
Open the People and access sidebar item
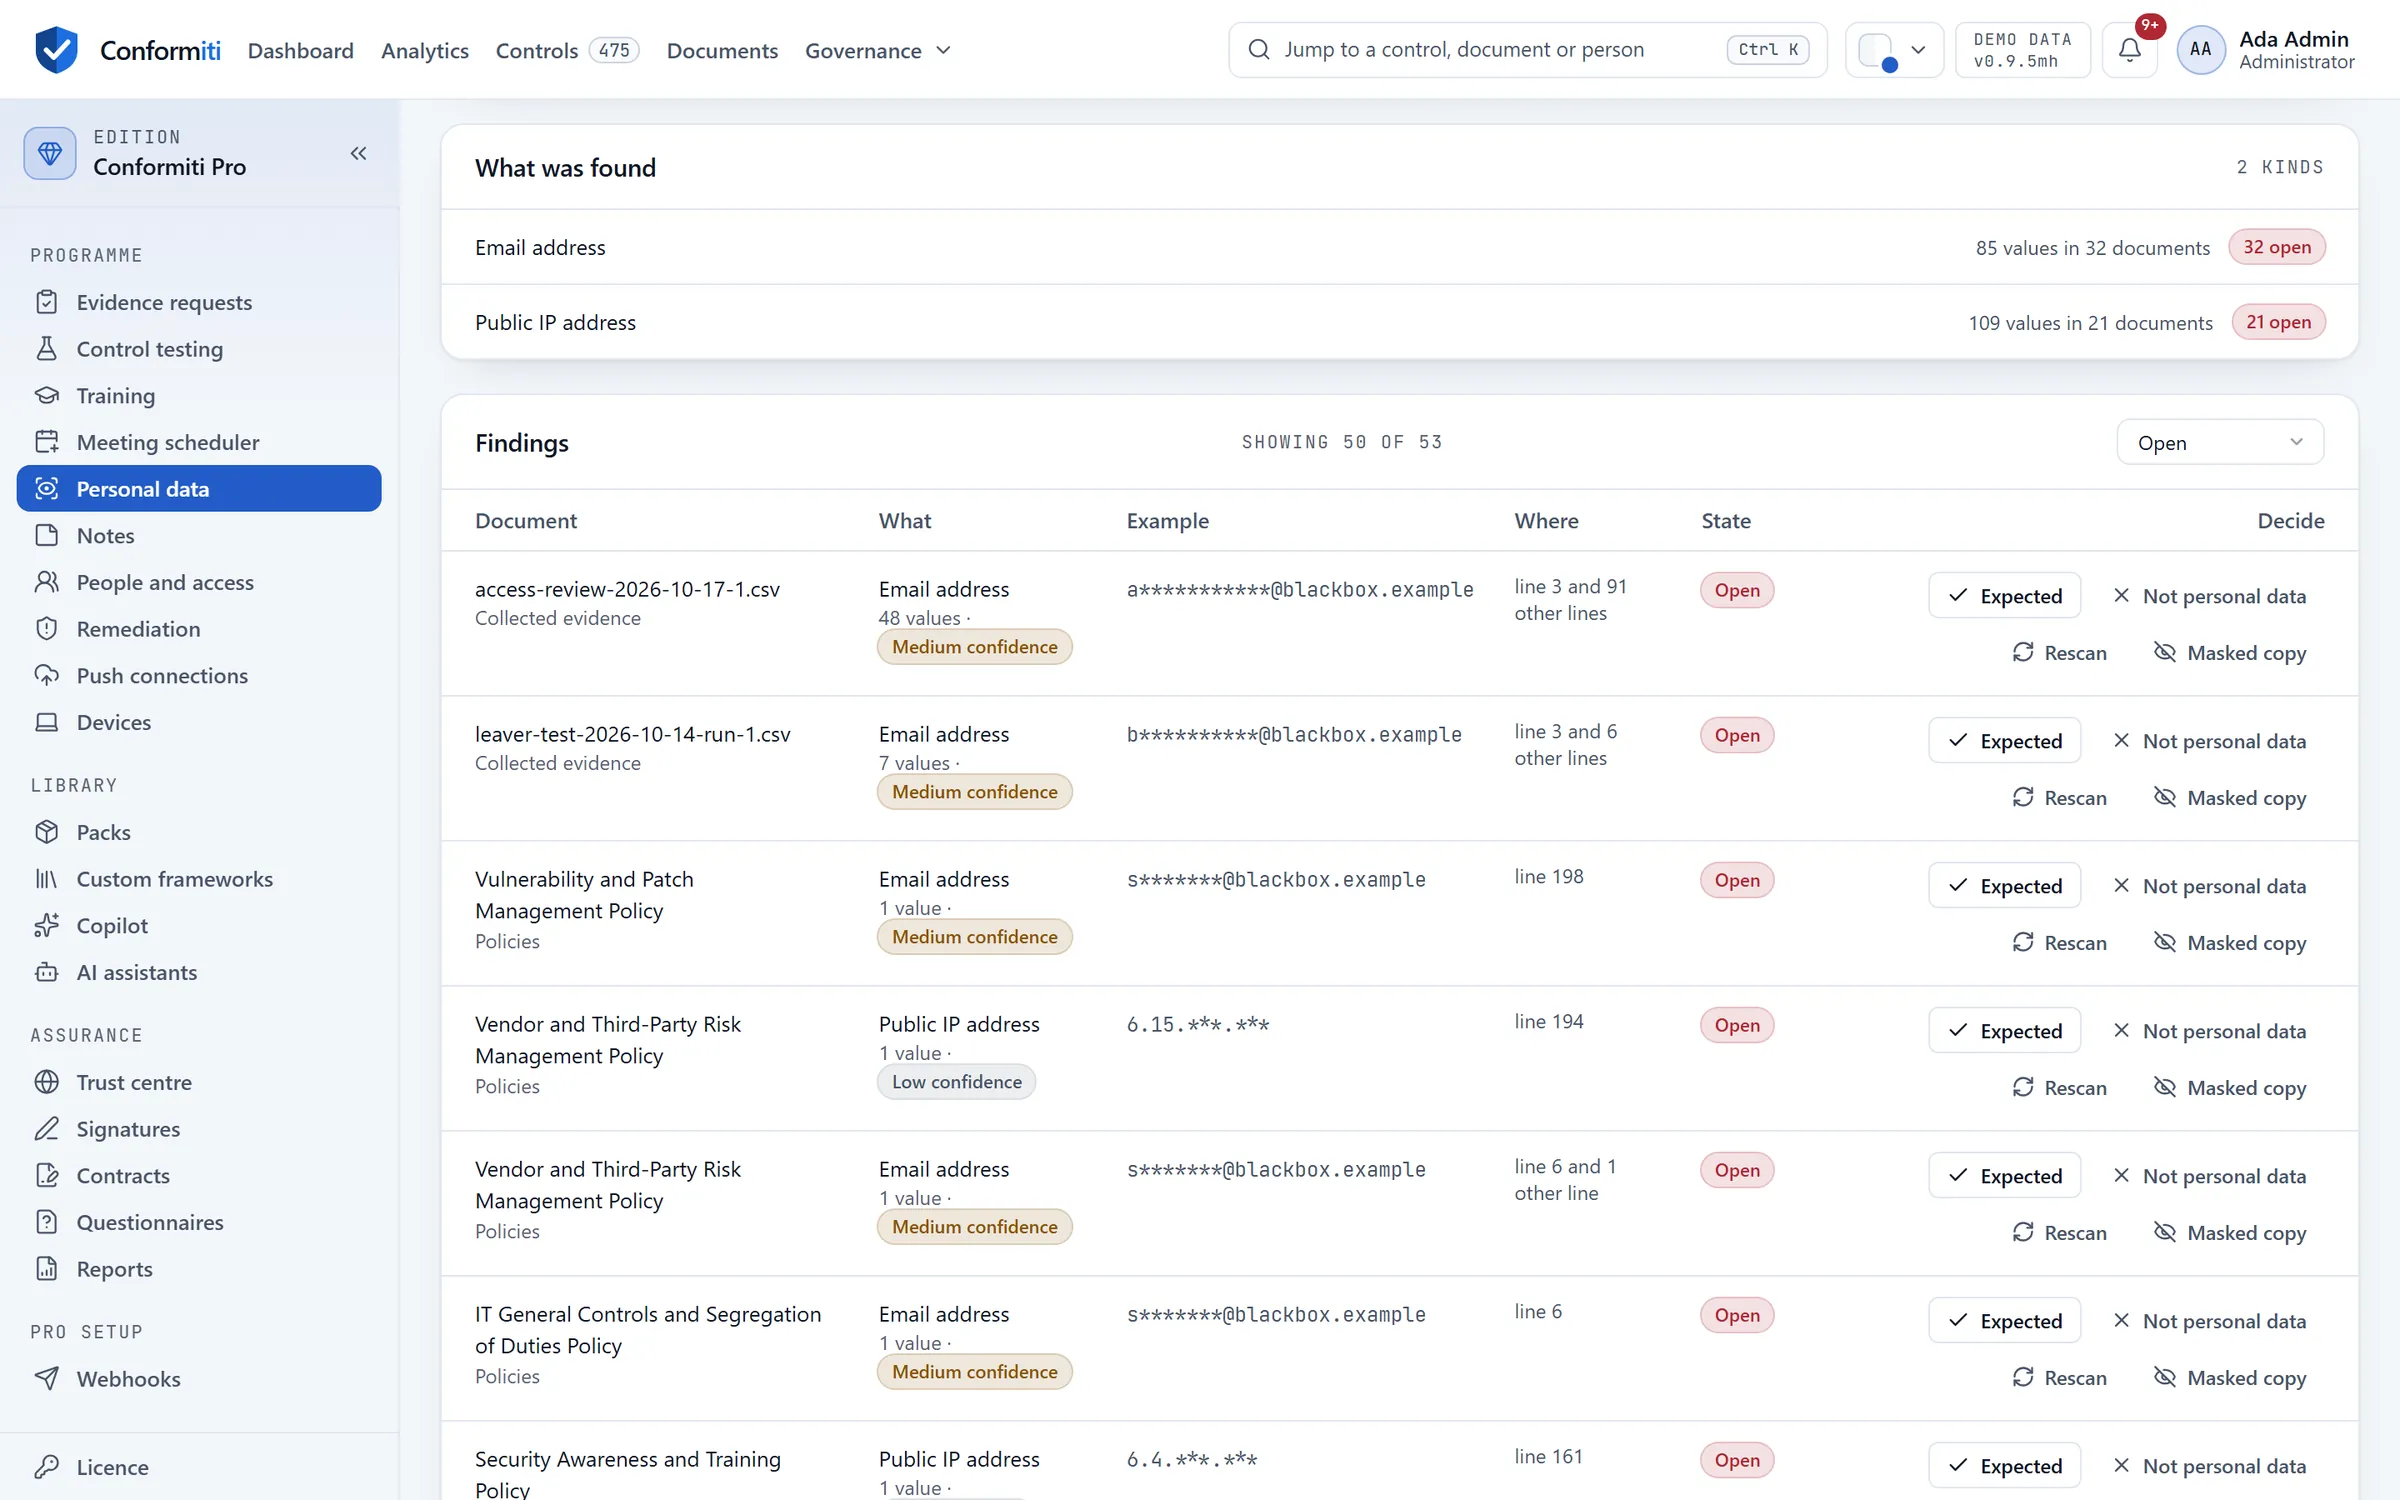click(199, 582)
